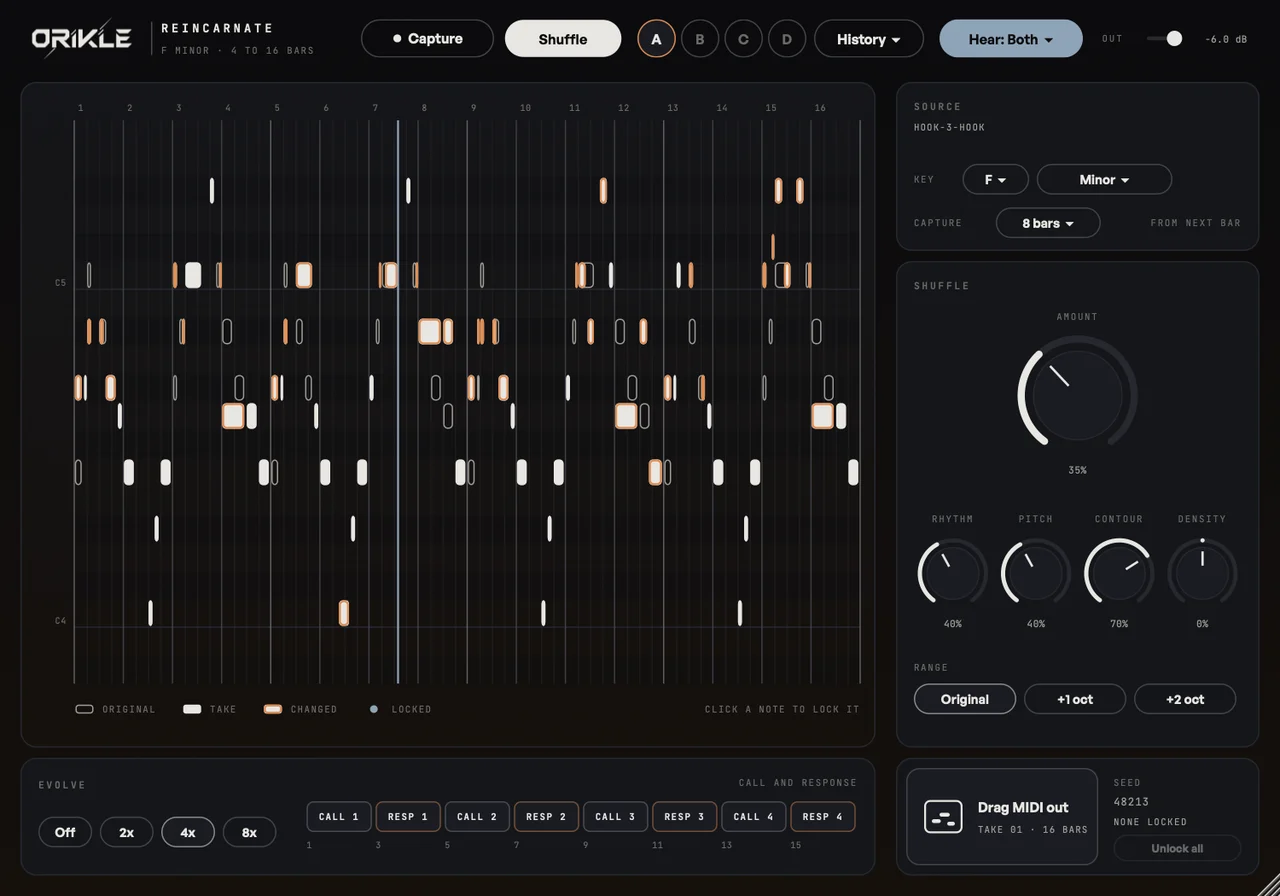Select the Original range option

pyautogui.click(x=965, y=699)
